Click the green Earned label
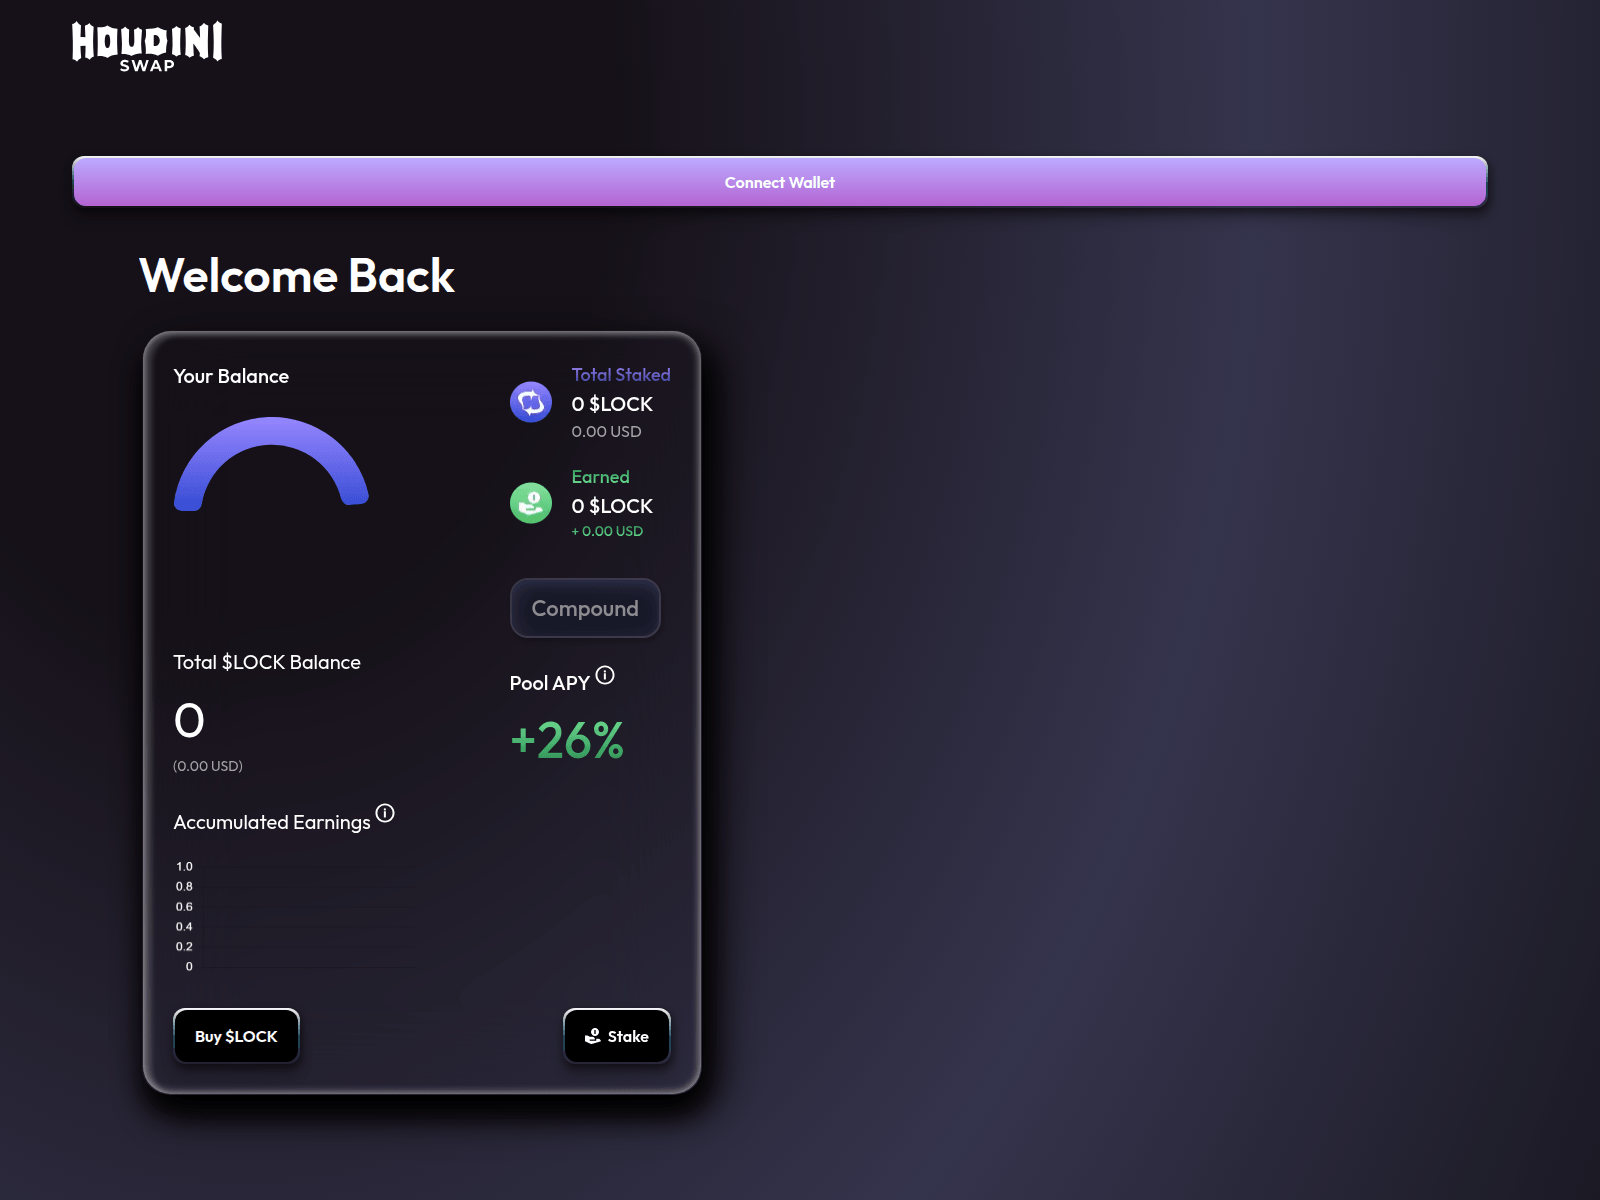This screenshot has height=1200, width=1600. pyautogui.click(x=601, y=477)
